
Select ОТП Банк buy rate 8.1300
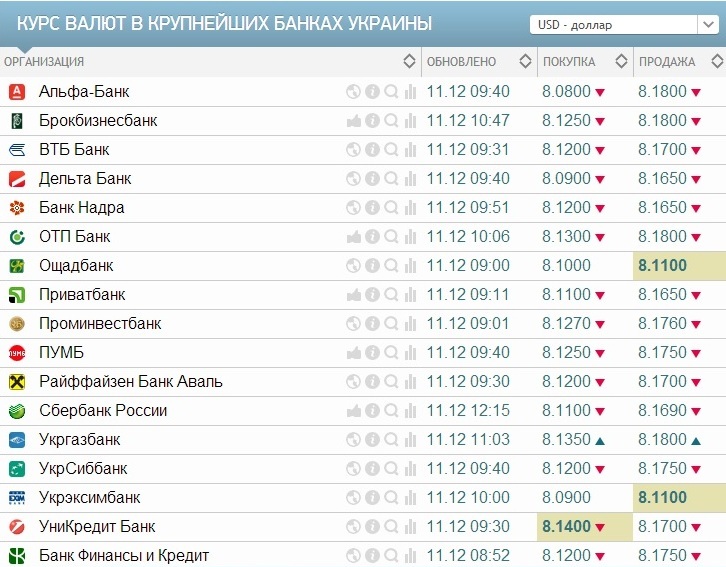[x=566, y=237]
